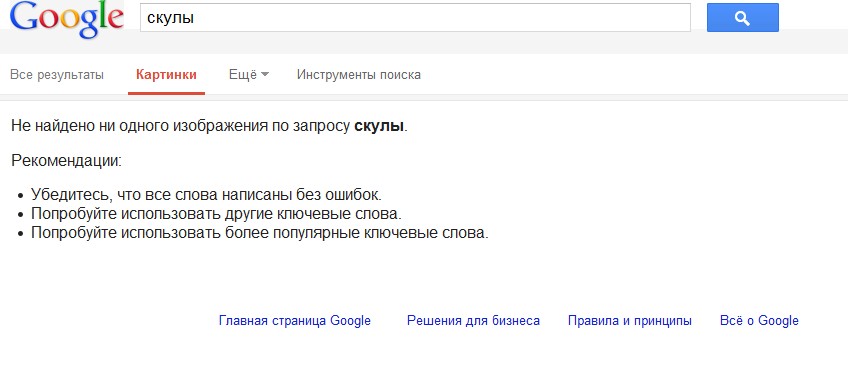Image resolution: width=848 pixels, height=368 pixels.
Task: Open the Главная страница Google link
Action: [x=295, y=321]
